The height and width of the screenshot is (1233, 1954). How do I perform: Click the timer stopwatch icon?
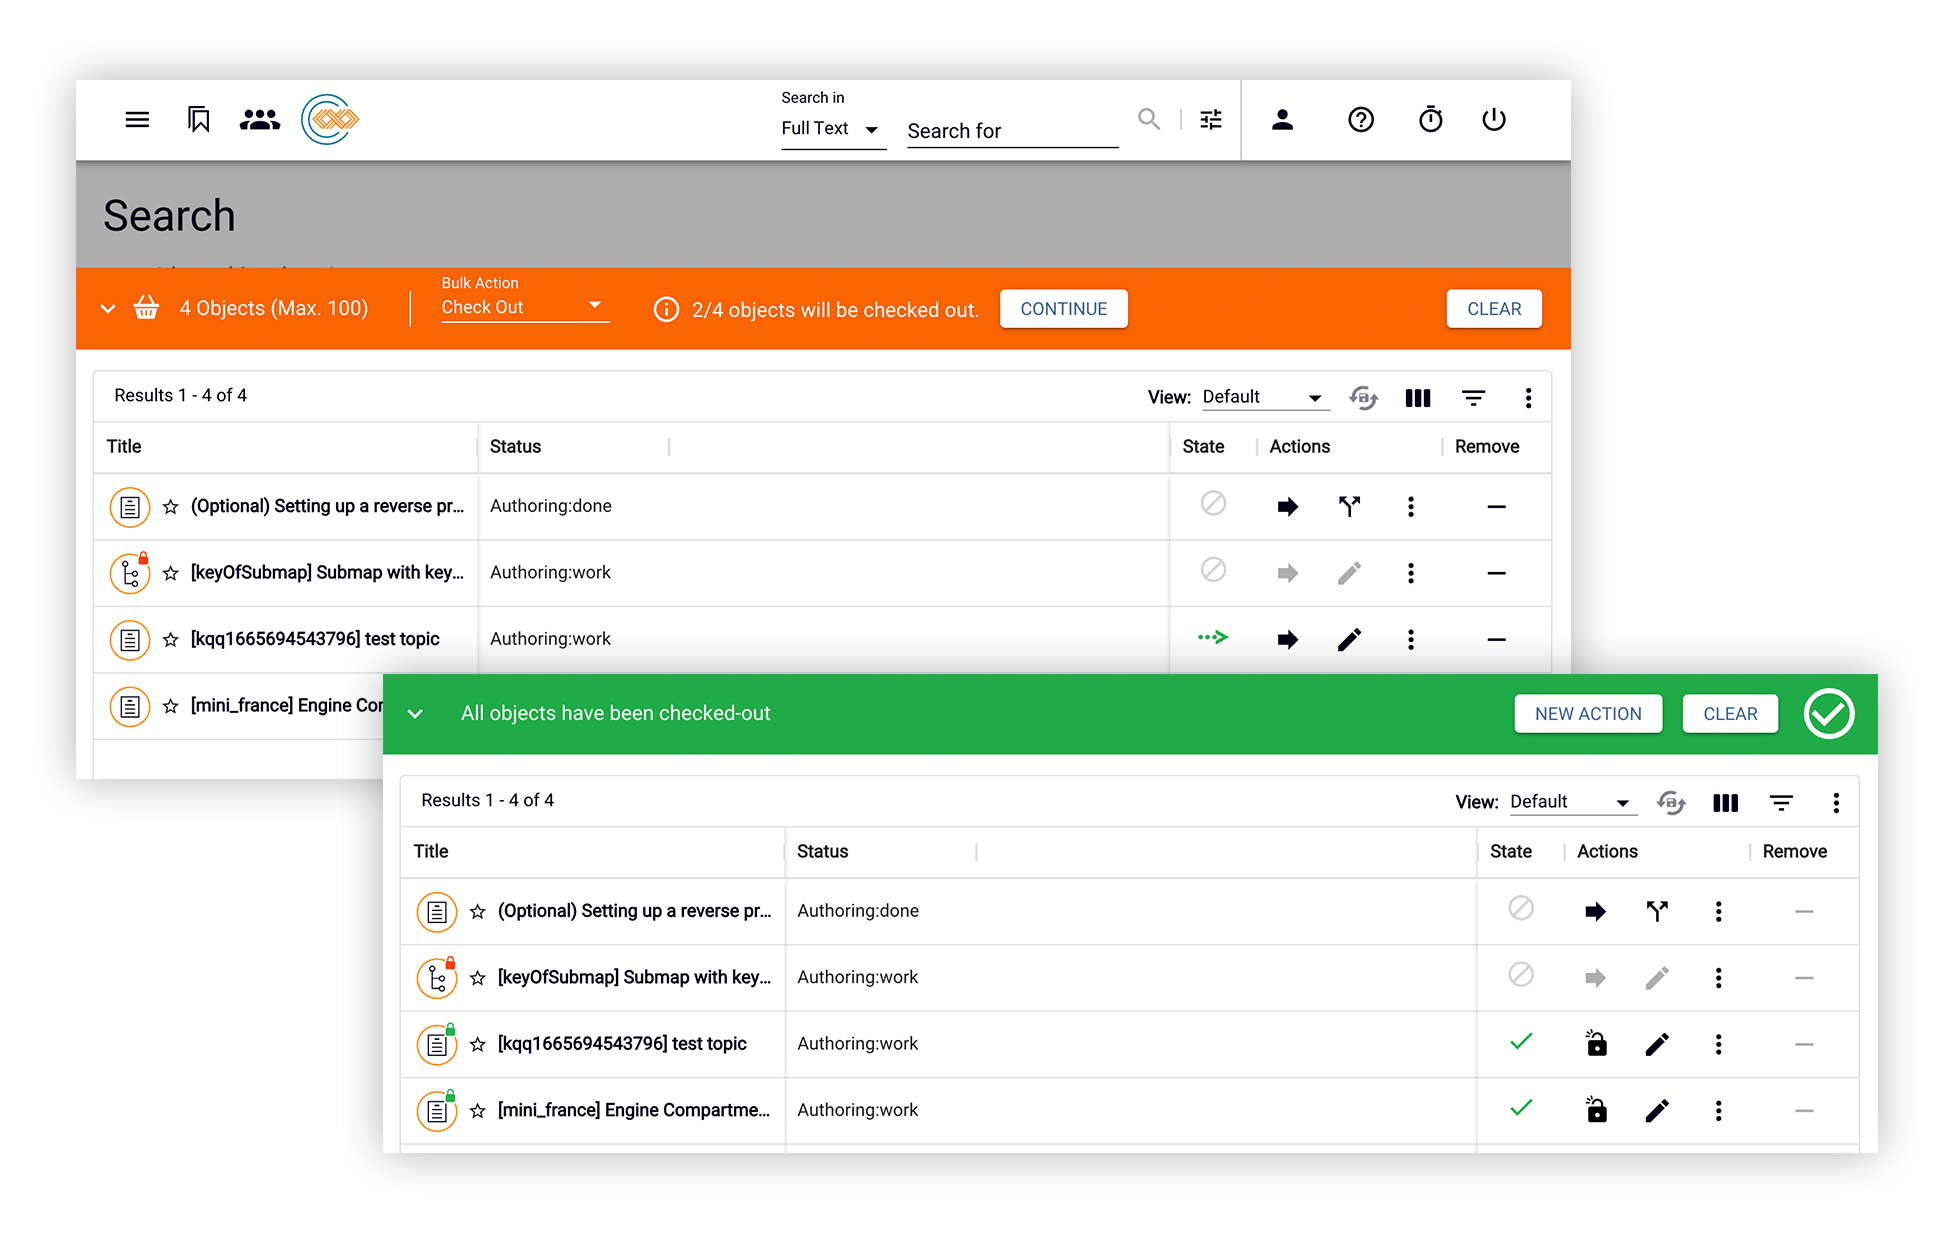pos(1430,120)
